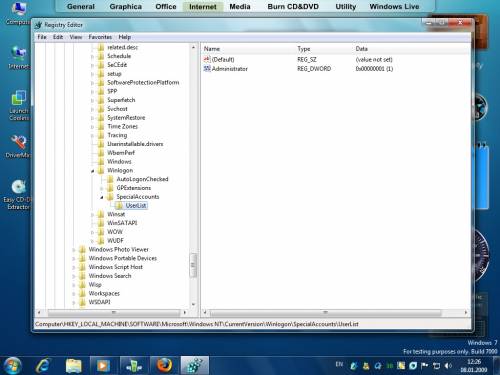This screenshot has width=500, height=375.
Task: Open Windows Media Player taskbar icon
Action: coord(103,366)
